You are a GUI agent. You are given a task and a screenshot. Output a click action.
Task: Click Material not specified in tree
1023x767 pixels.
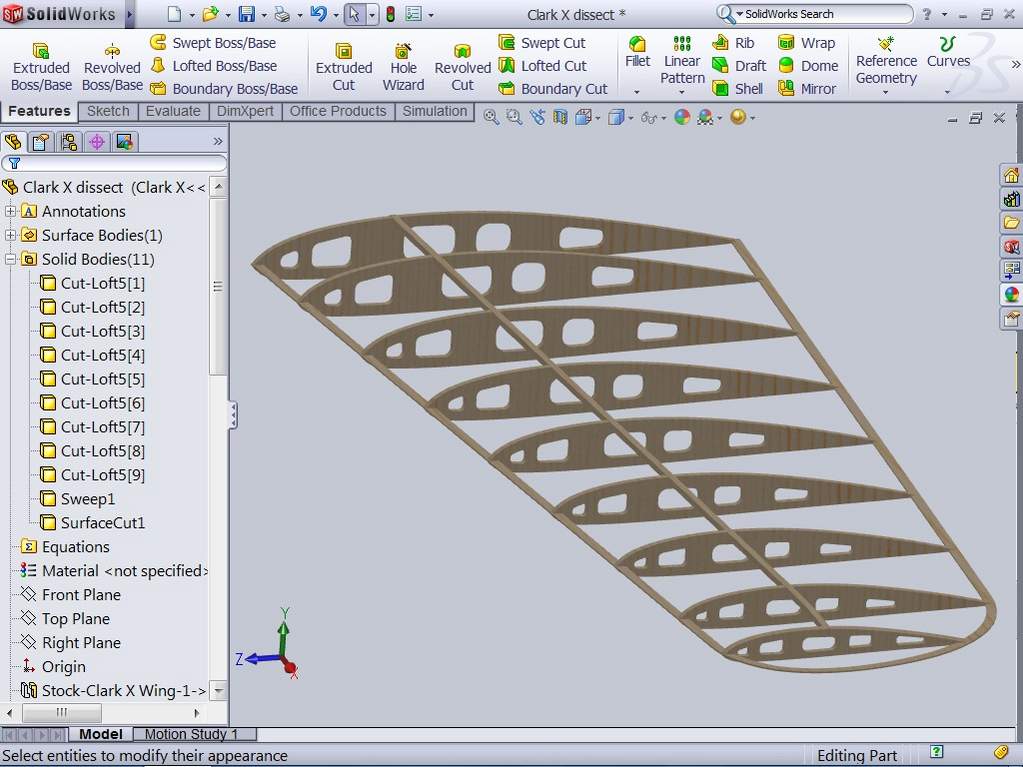(113, 570)
